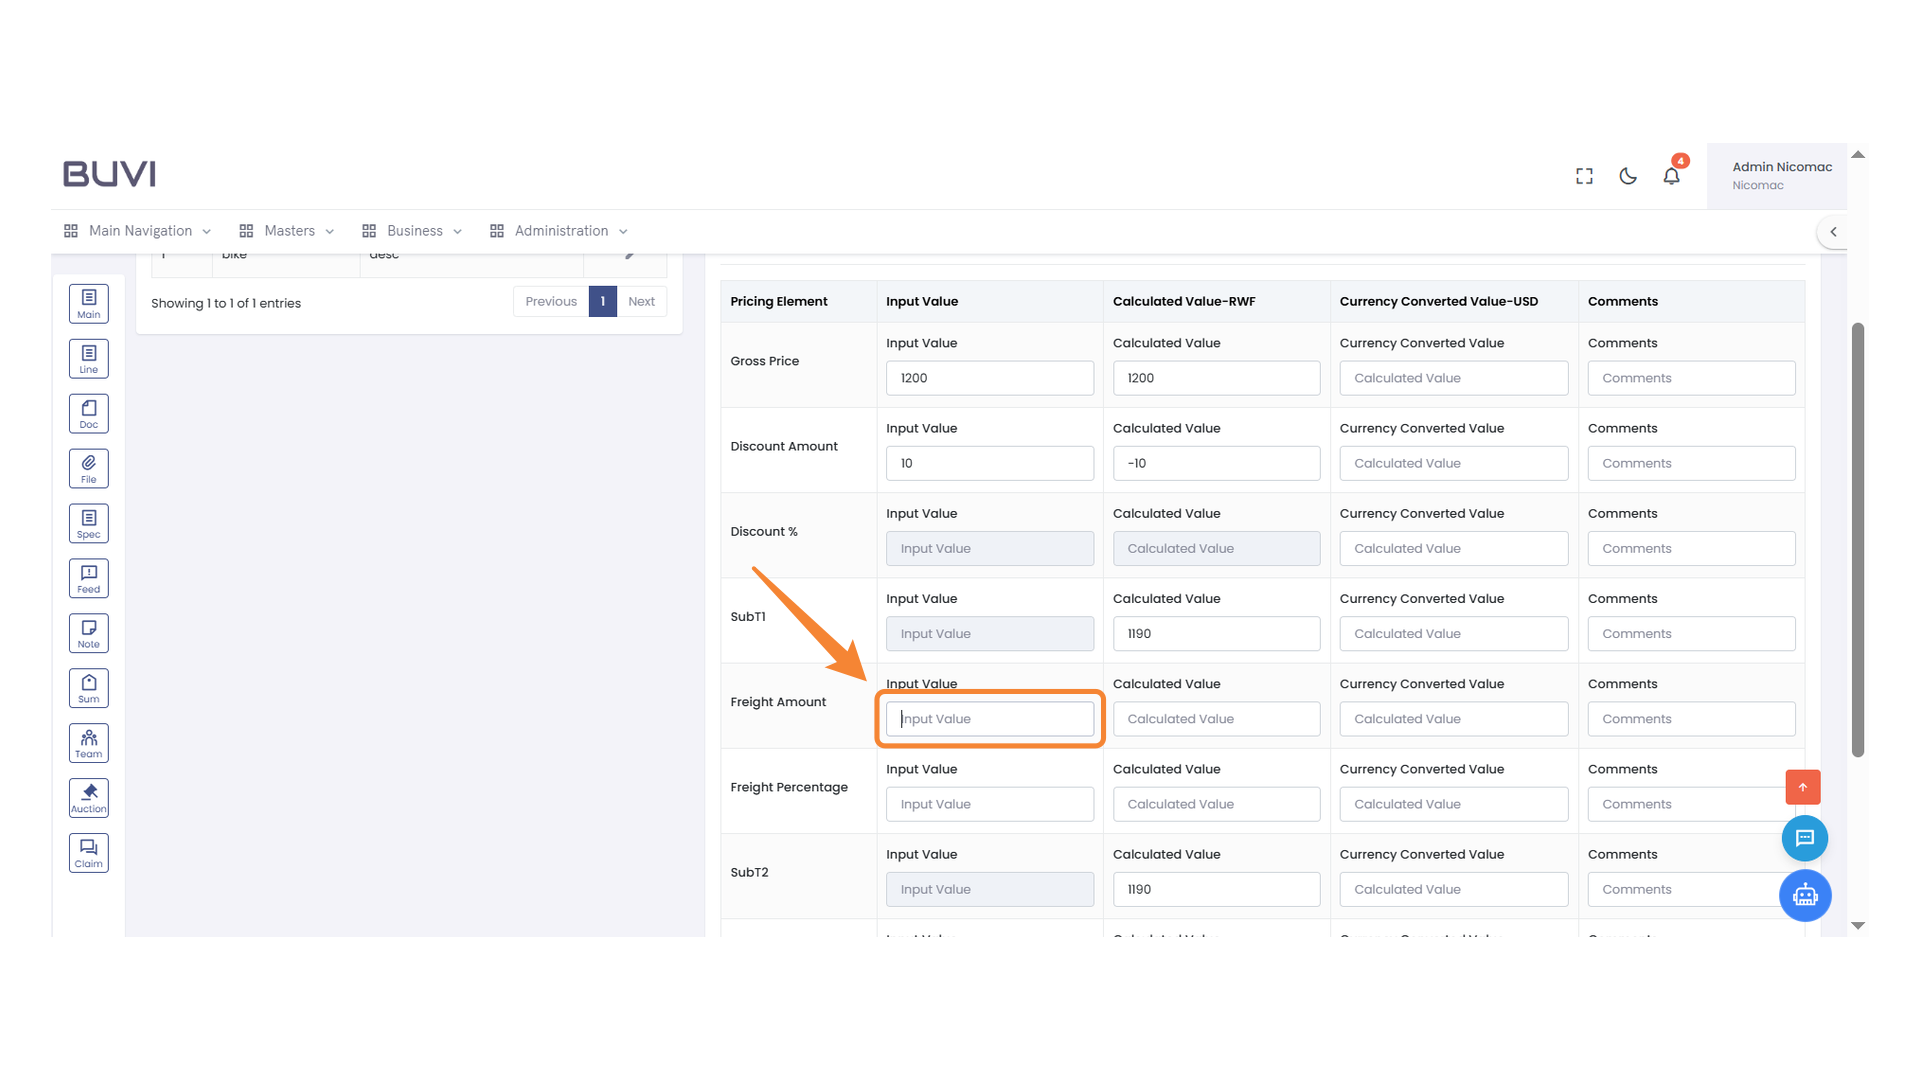Open the Auction sidebar icon

point(88,797)
